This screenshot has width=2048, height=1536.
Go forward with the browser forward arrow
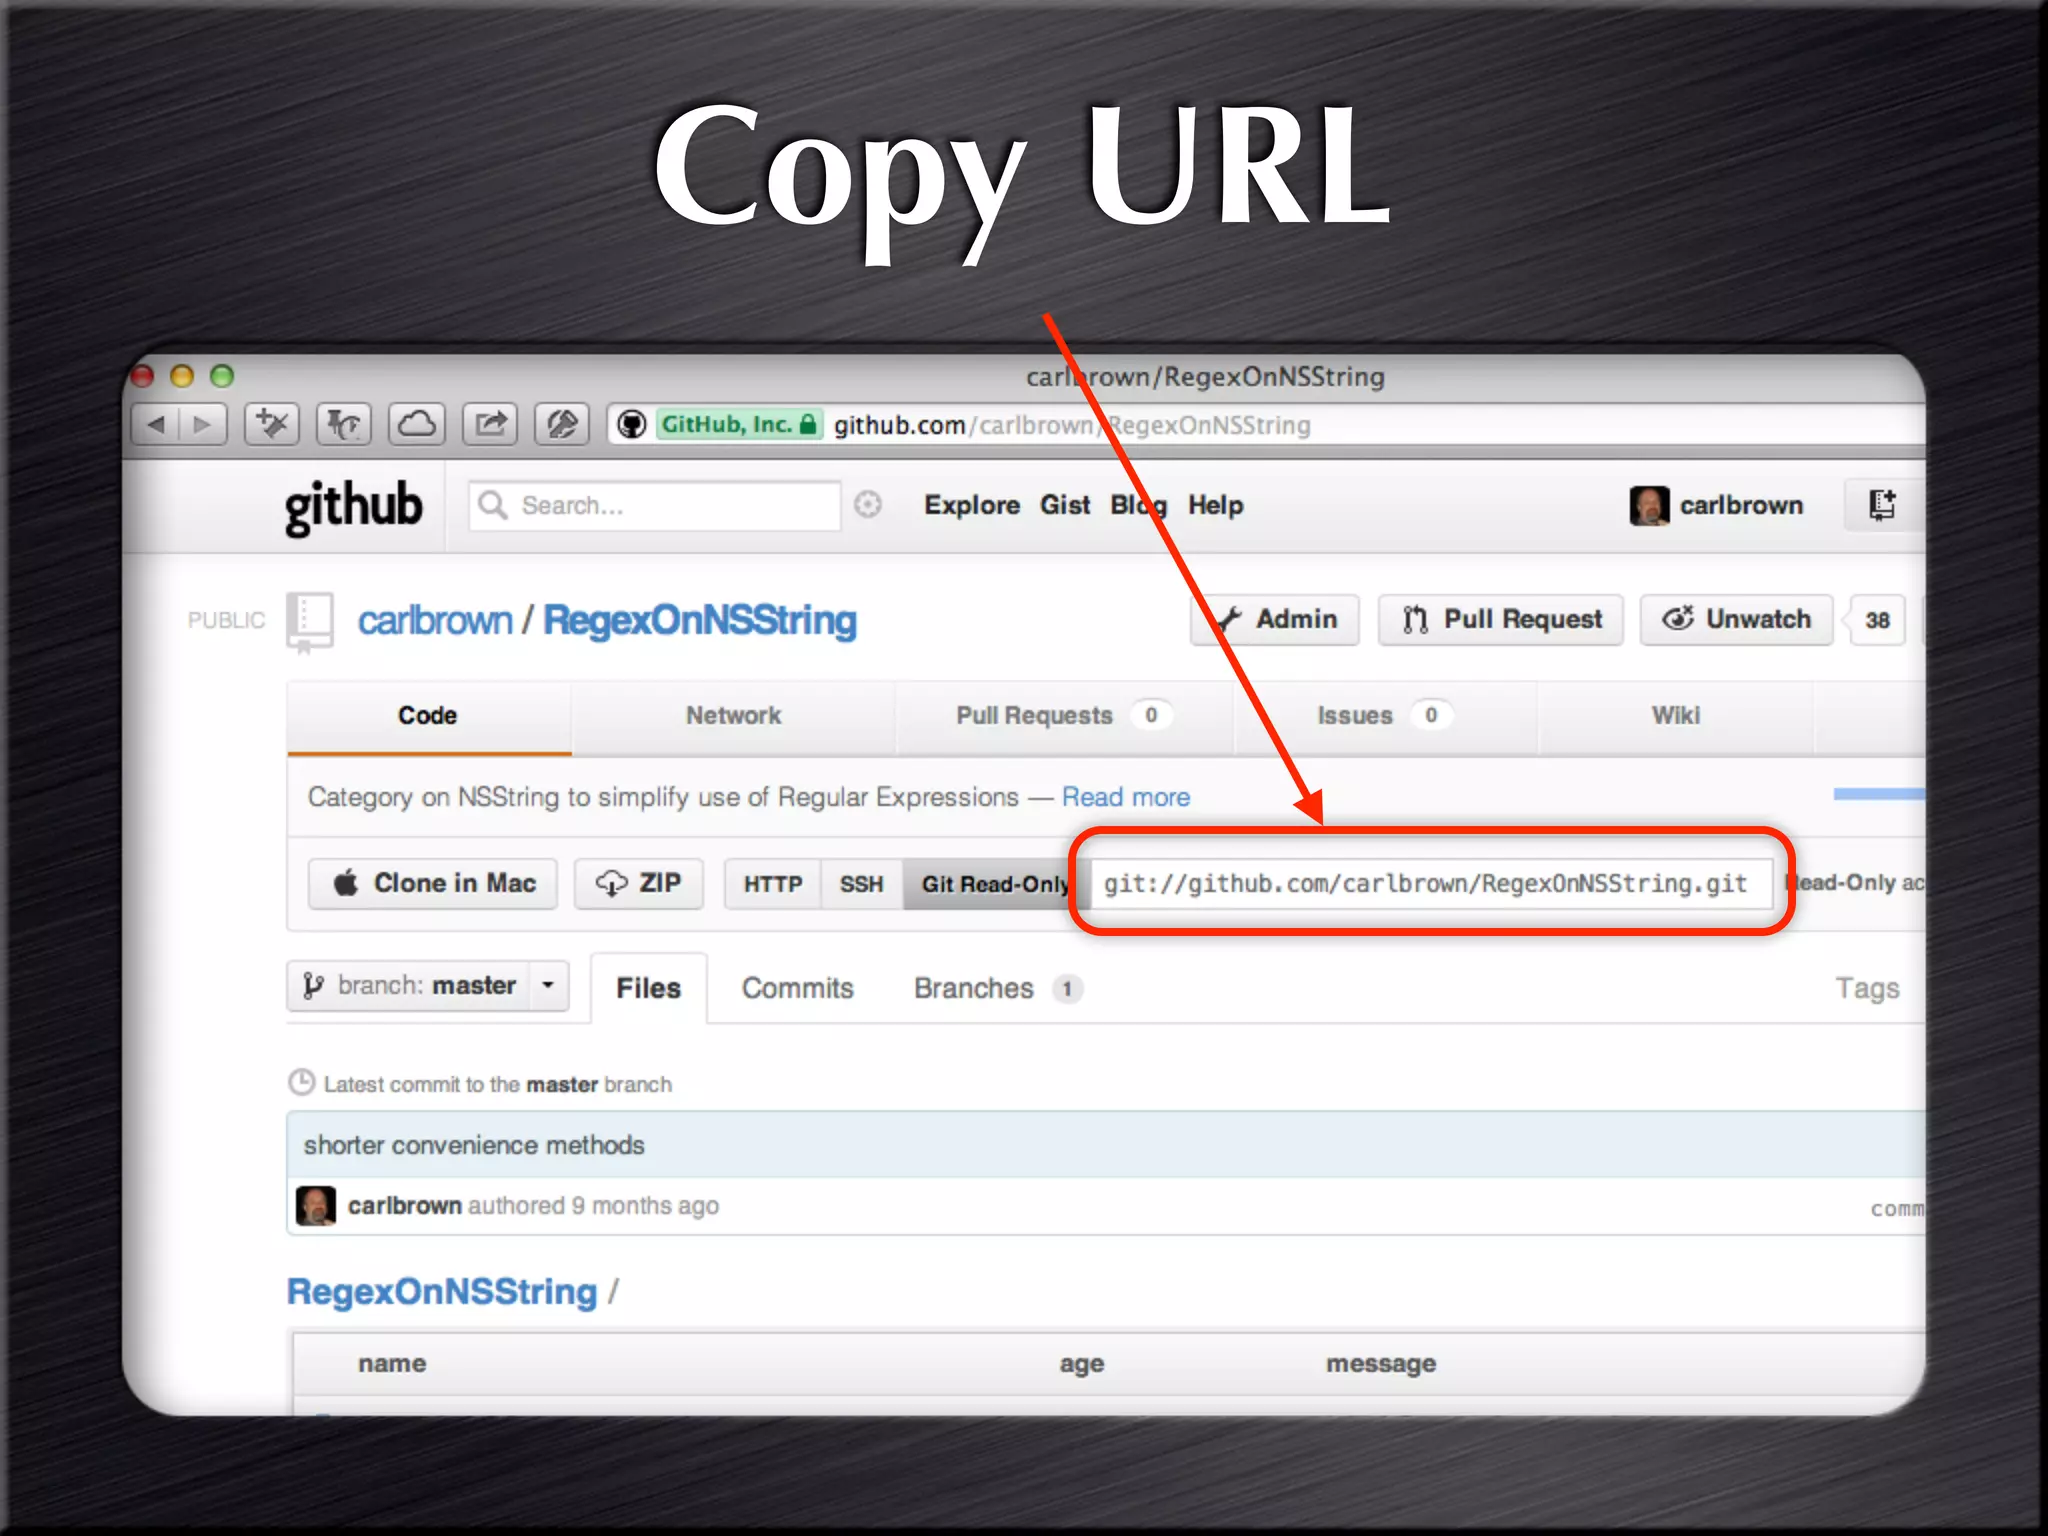coord(203,425)
